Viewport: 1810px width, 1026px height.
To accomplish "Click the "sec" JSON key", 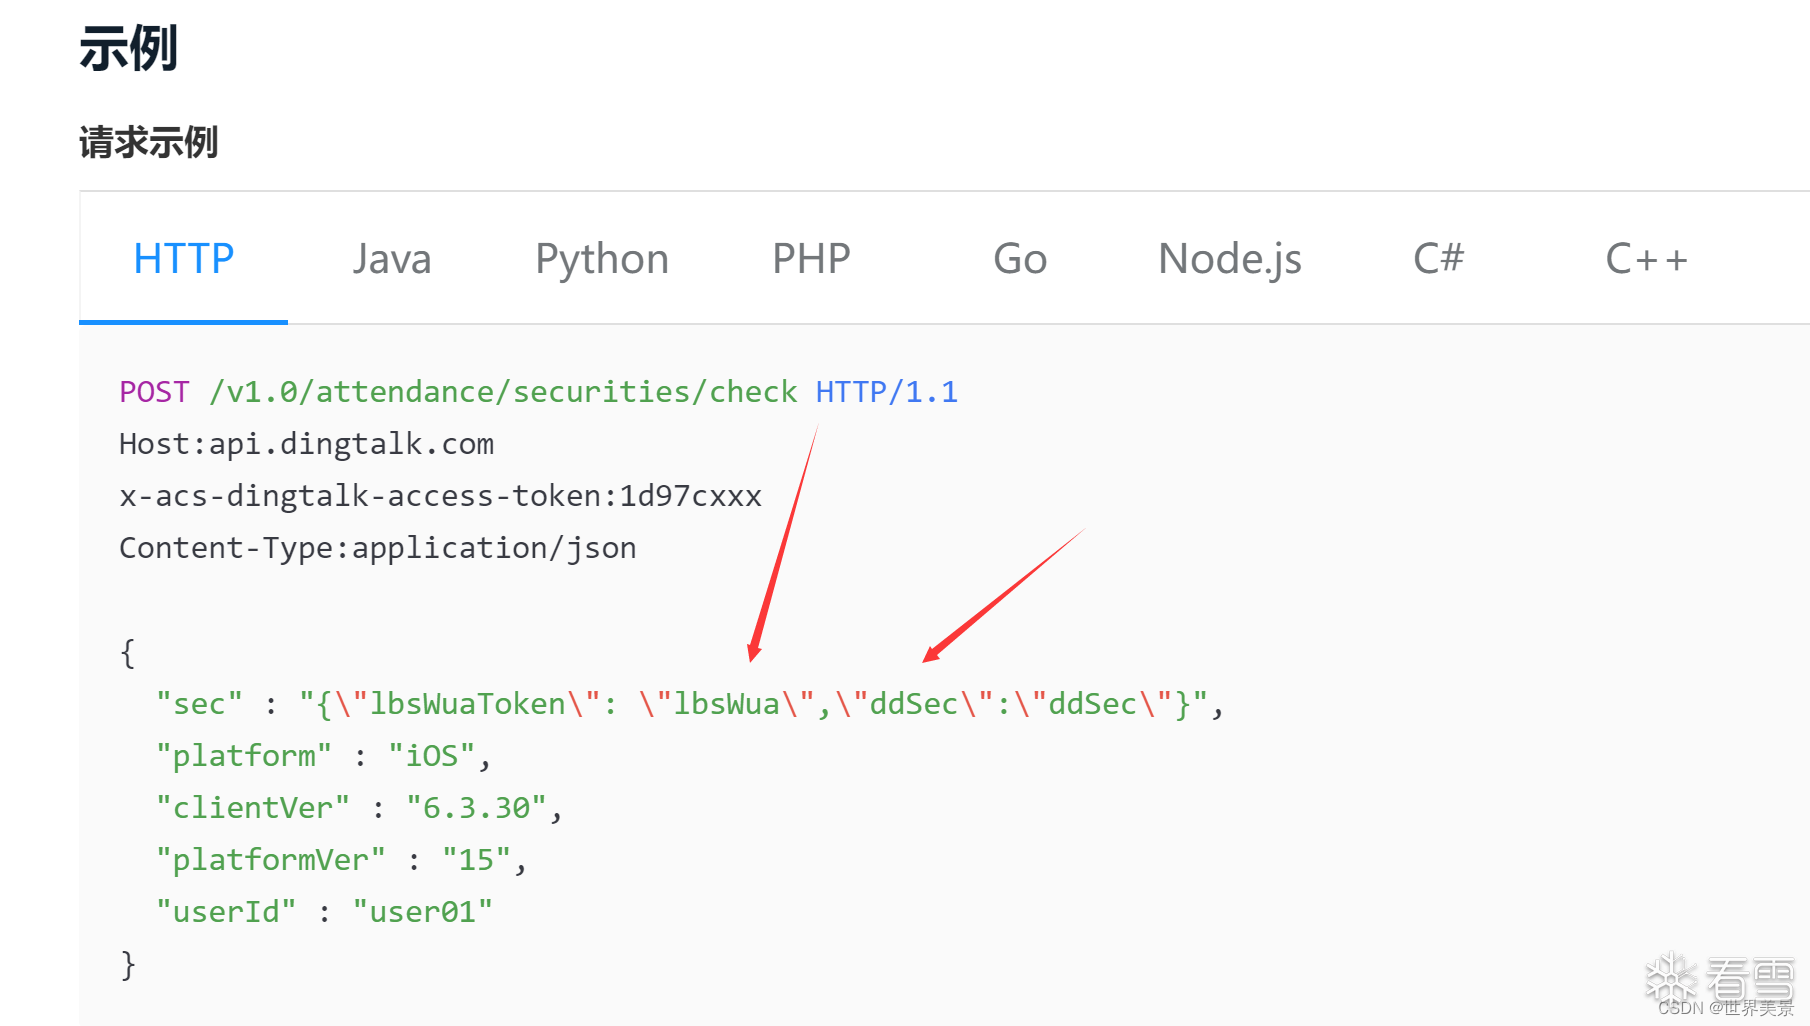I will click(199, 704).
